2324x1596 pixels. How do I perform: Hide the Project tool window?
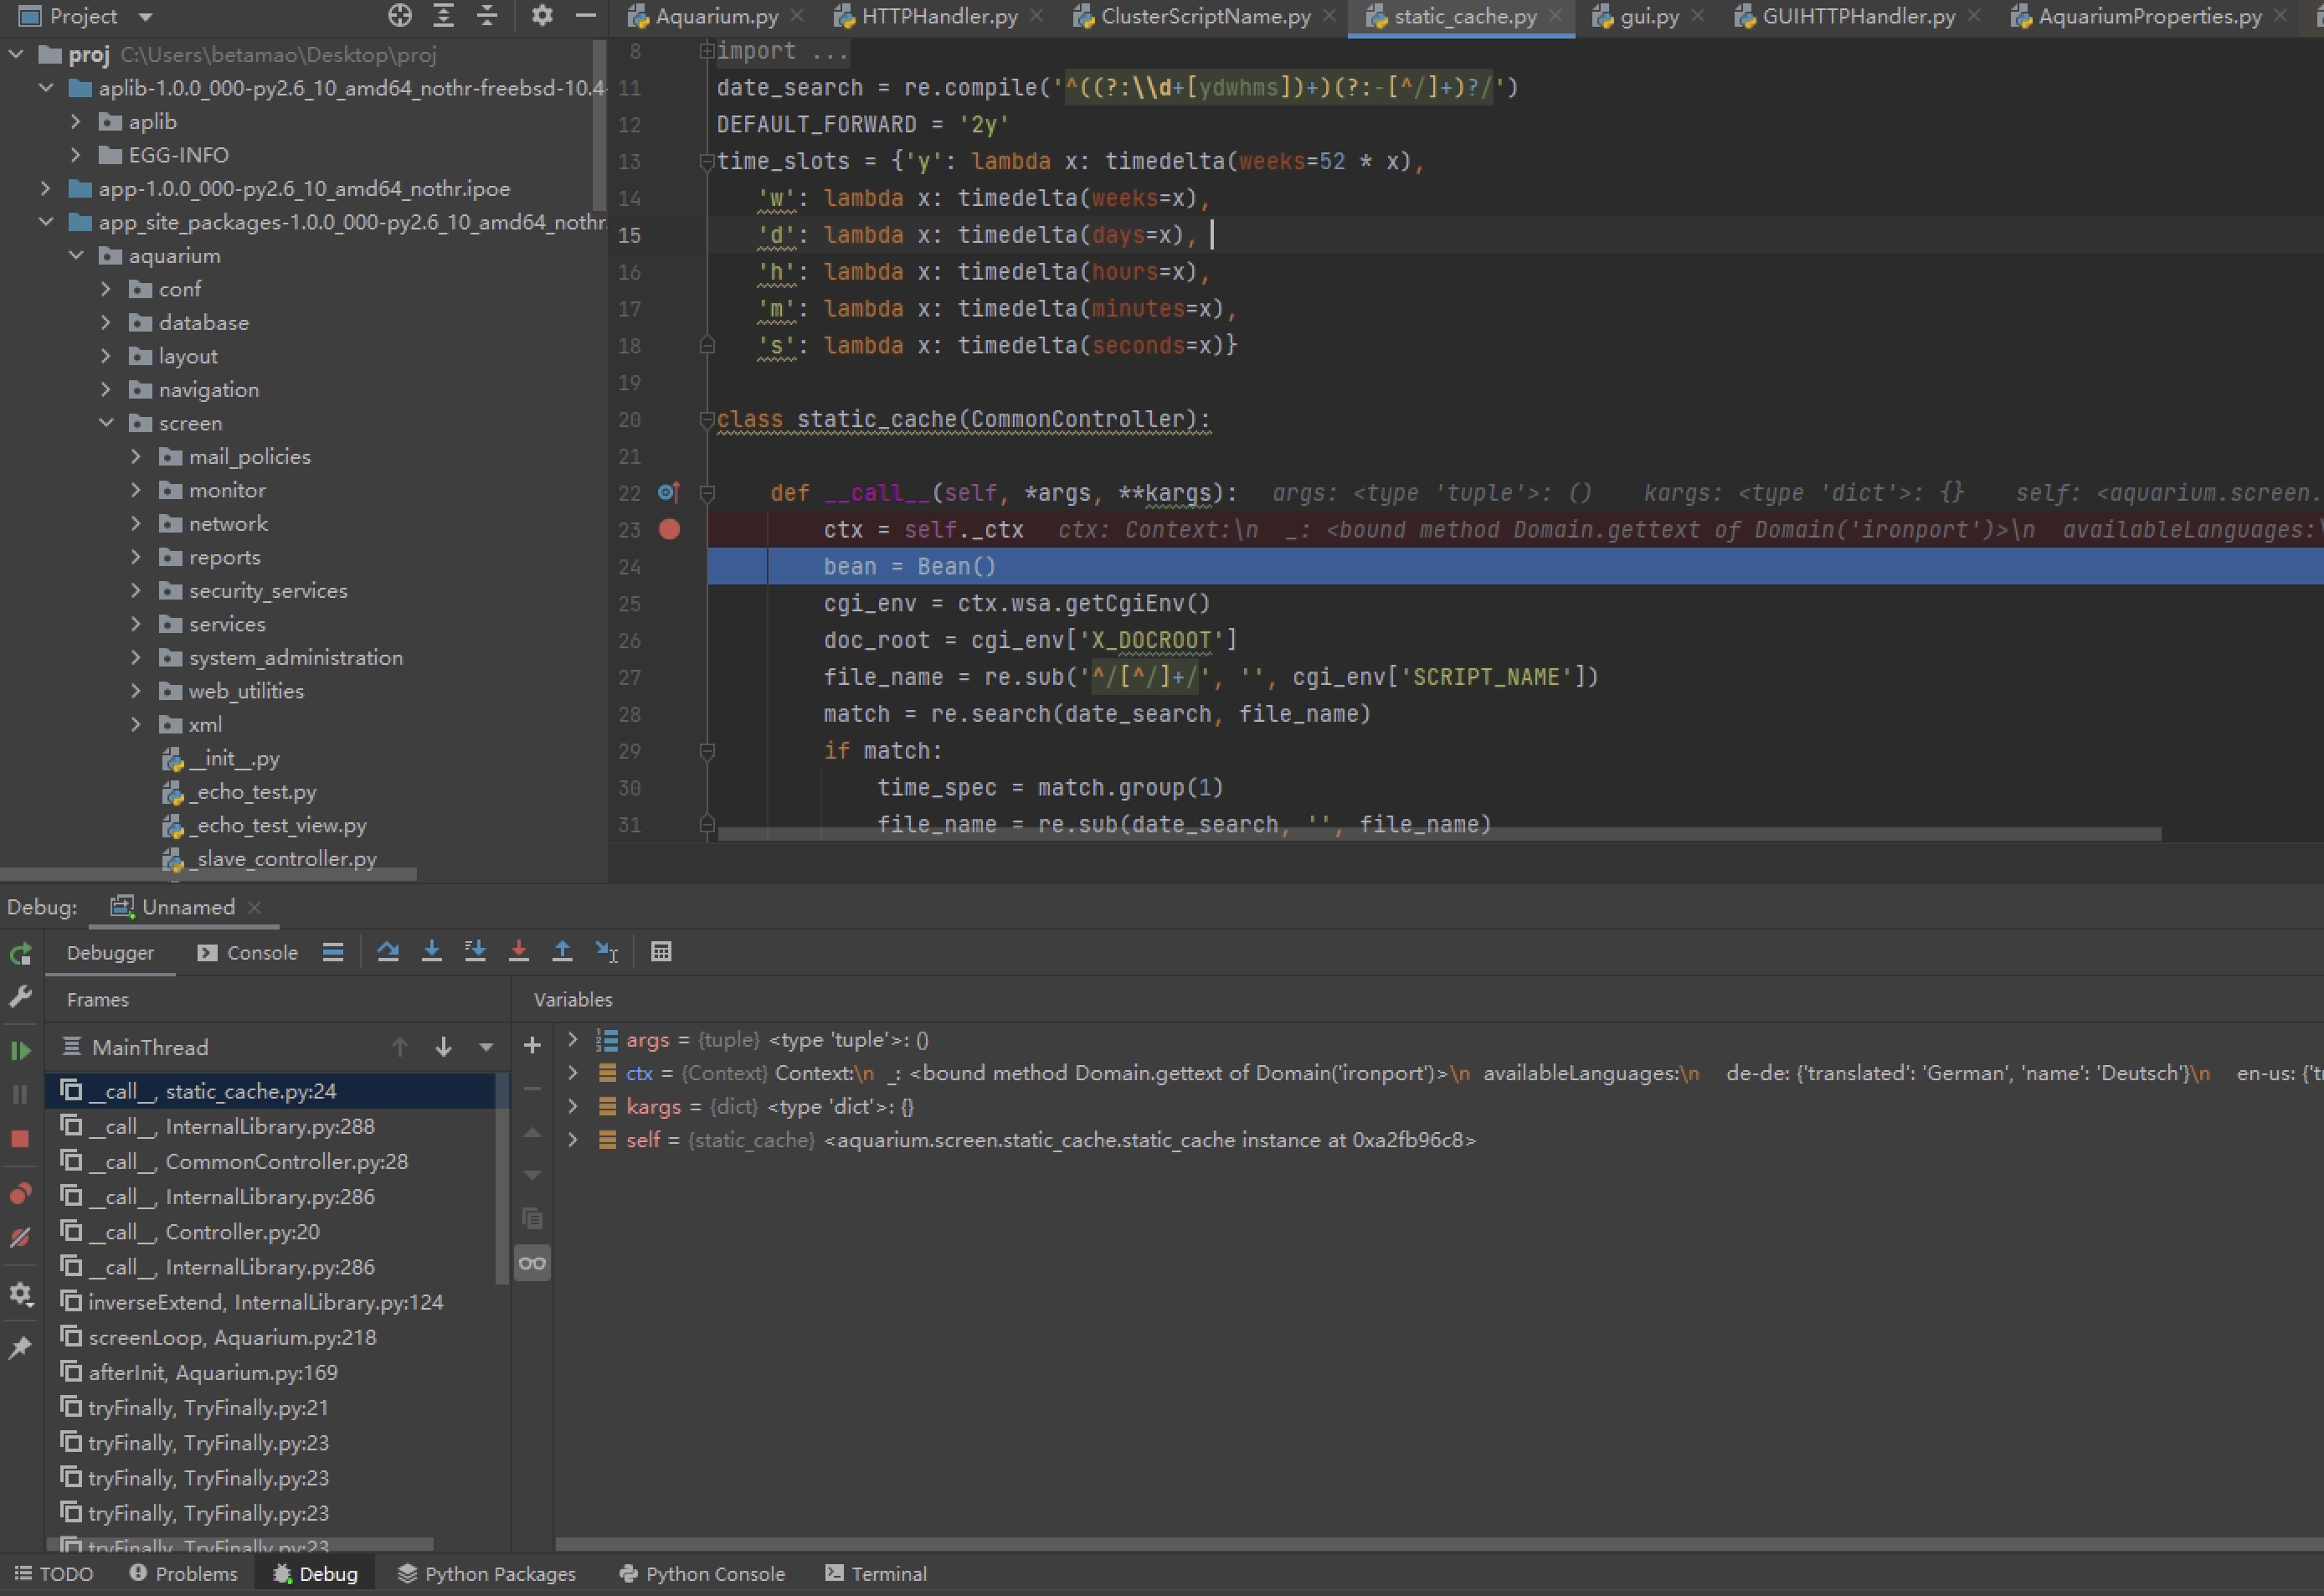(586, 15)
